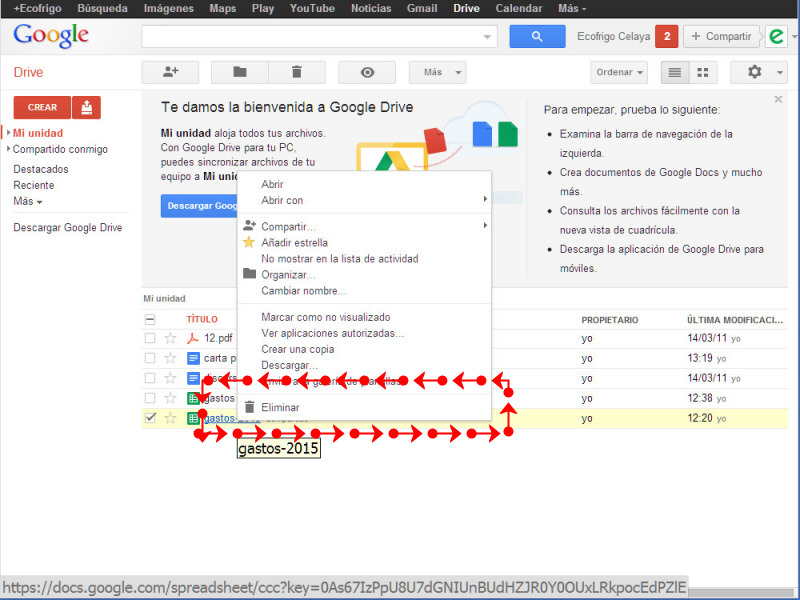The width and height of the screenshot is (800, 600).
Task: Check the box for carta row
Action: point(149,358)
